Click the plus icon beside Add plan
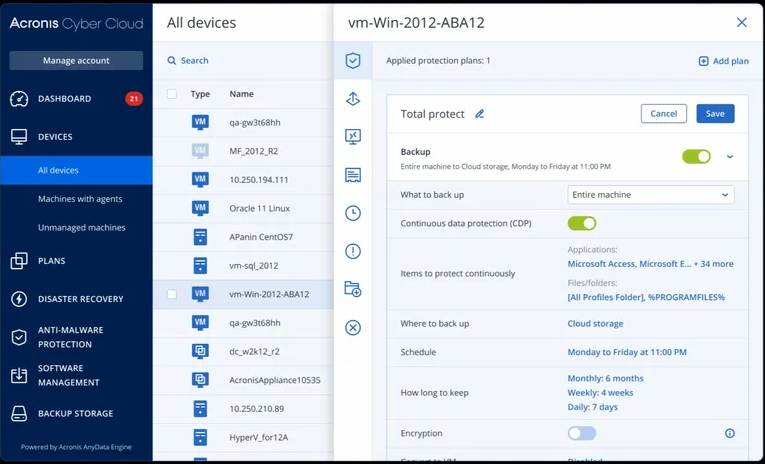Screen dimensions: 765x464 704,61
